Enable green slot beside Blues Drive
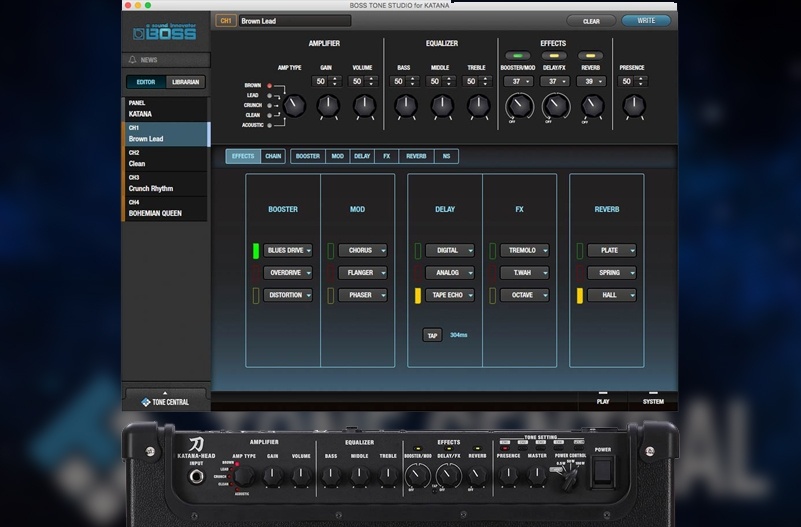801x527 pixels. 256,251
